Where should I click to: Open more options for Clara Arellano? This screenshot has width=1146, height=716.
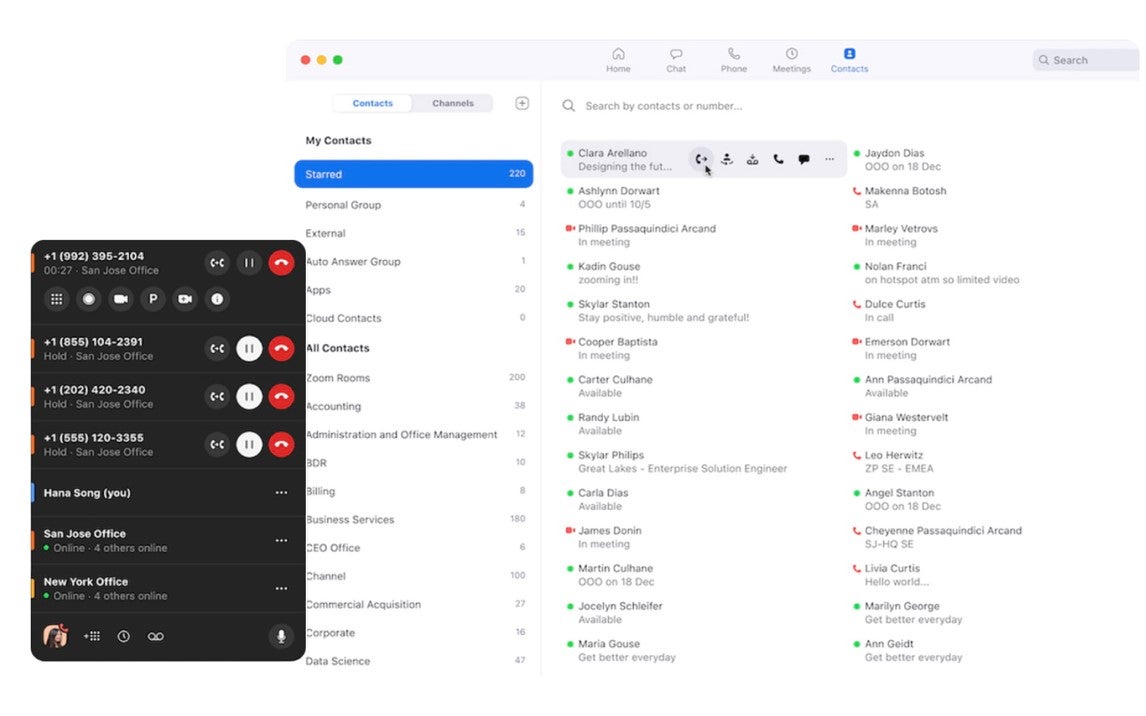tap(830, 159)
